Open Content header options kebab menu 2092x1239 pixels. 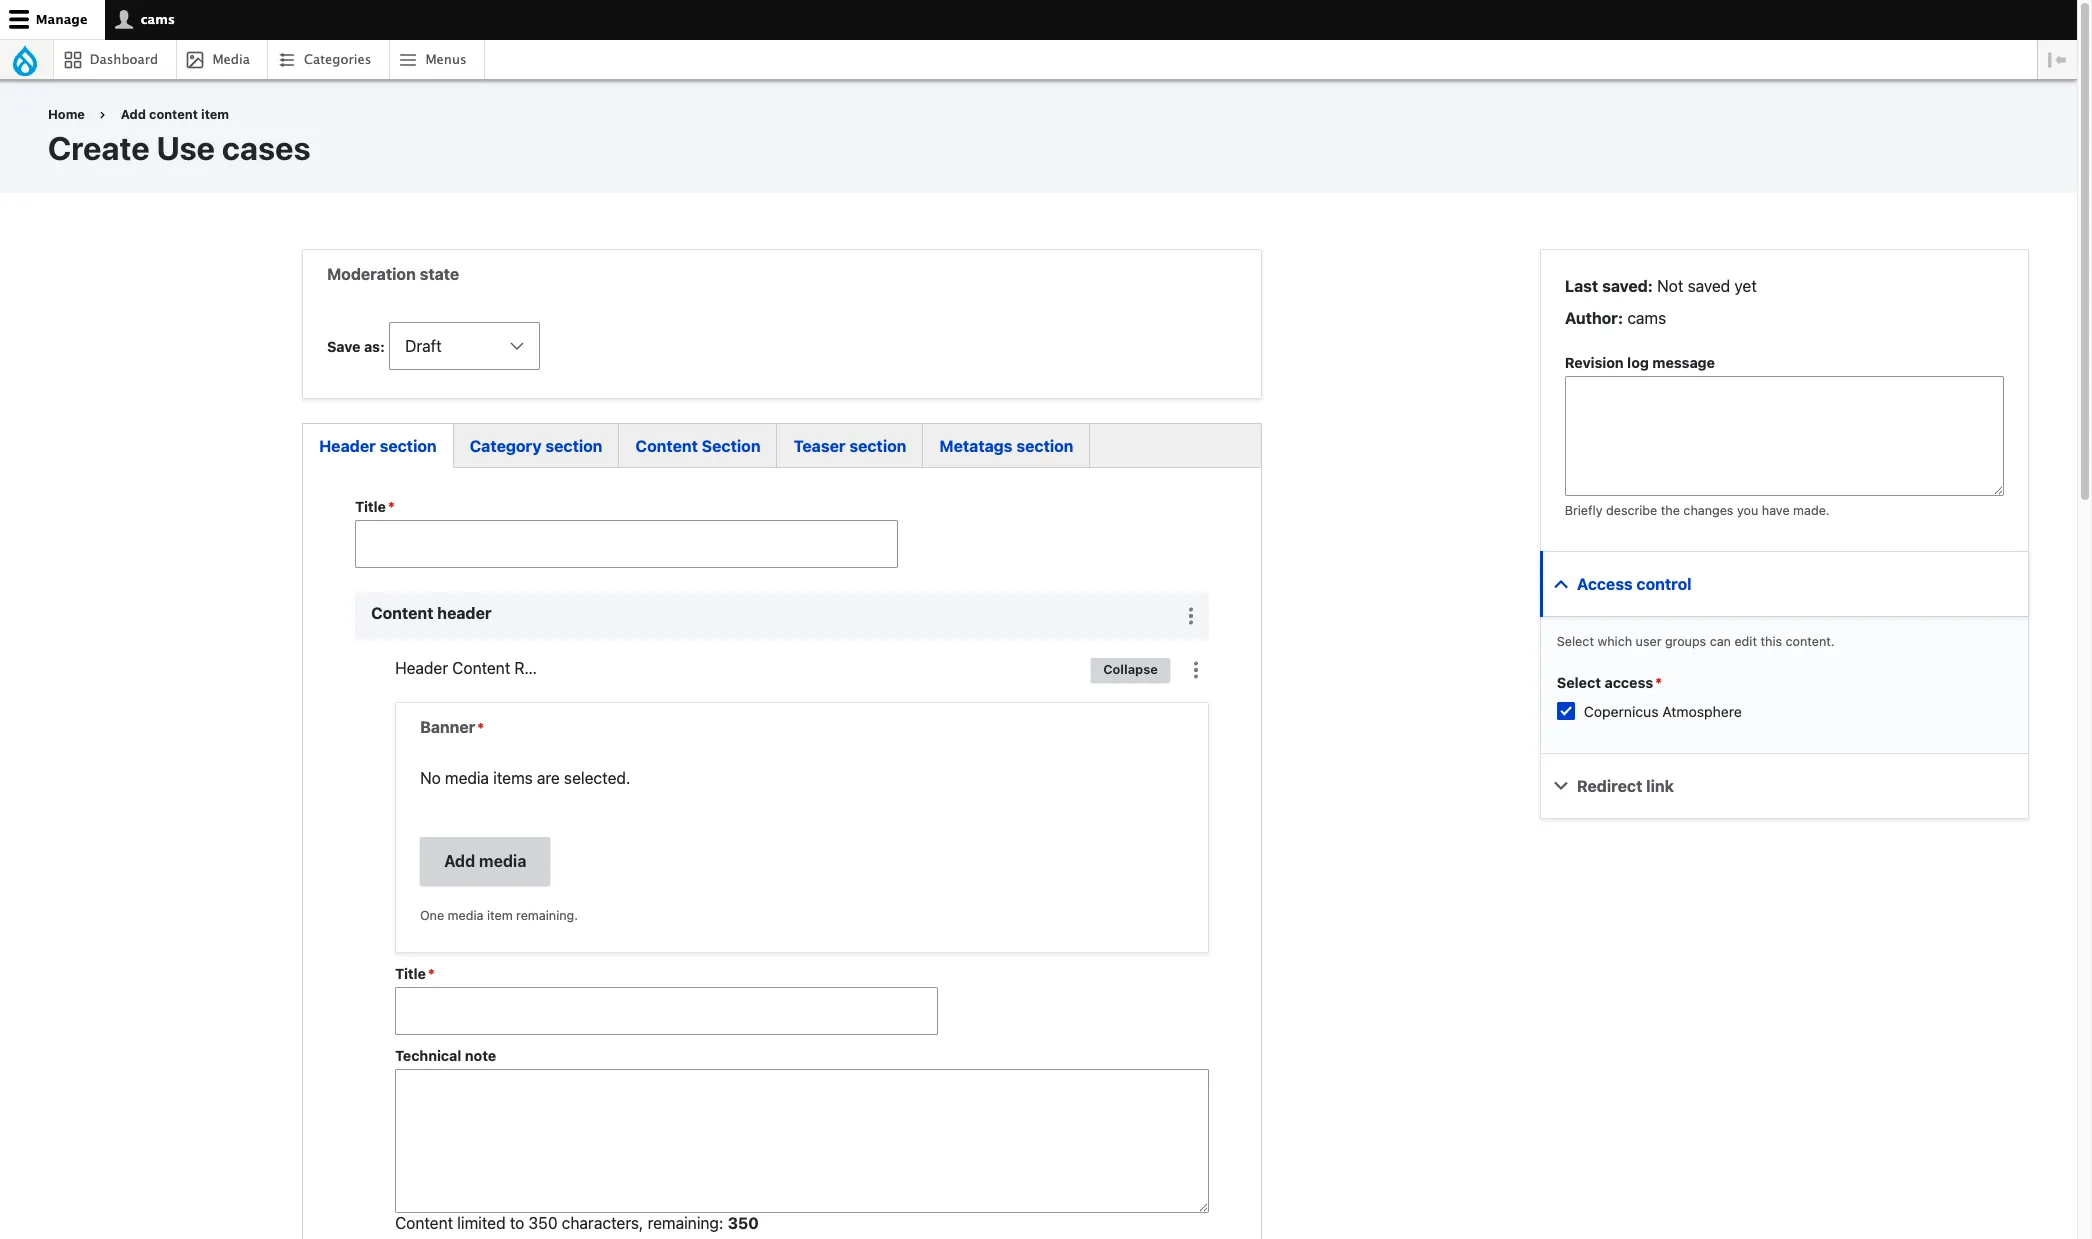click(x=1190, y=615)
